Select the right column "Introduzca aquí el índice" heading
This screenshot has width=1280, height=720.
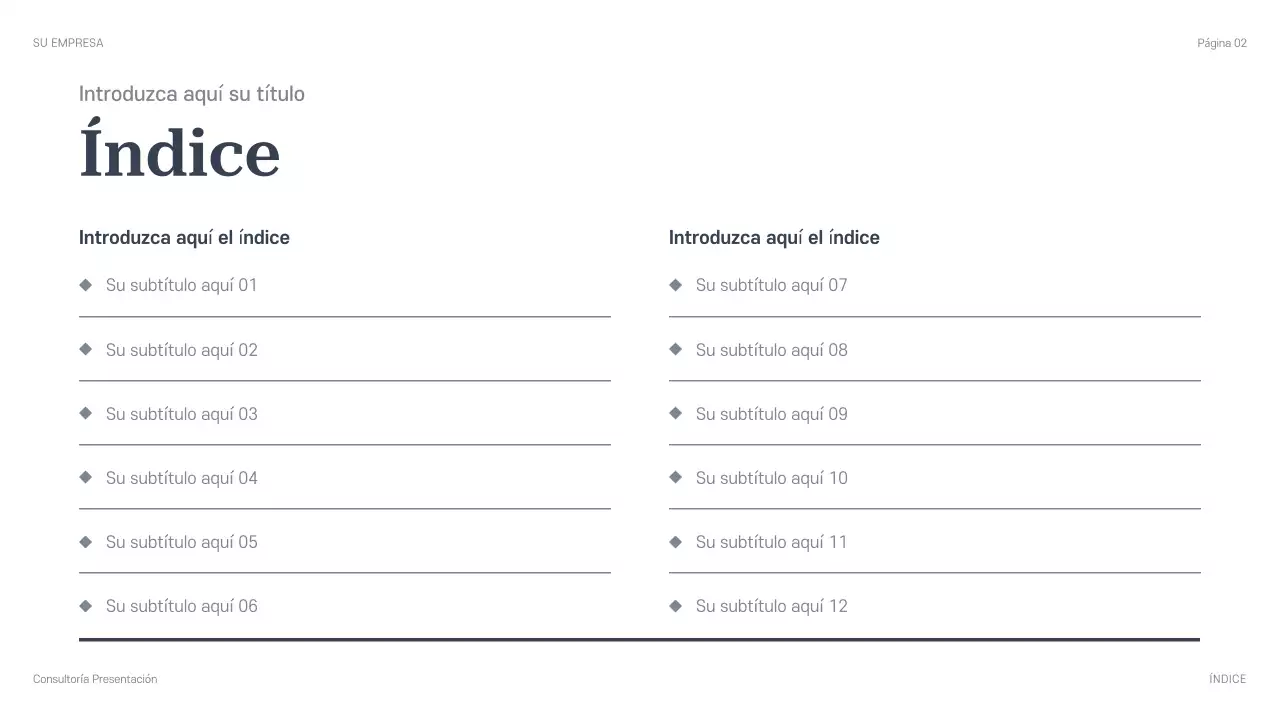point(774,238)
